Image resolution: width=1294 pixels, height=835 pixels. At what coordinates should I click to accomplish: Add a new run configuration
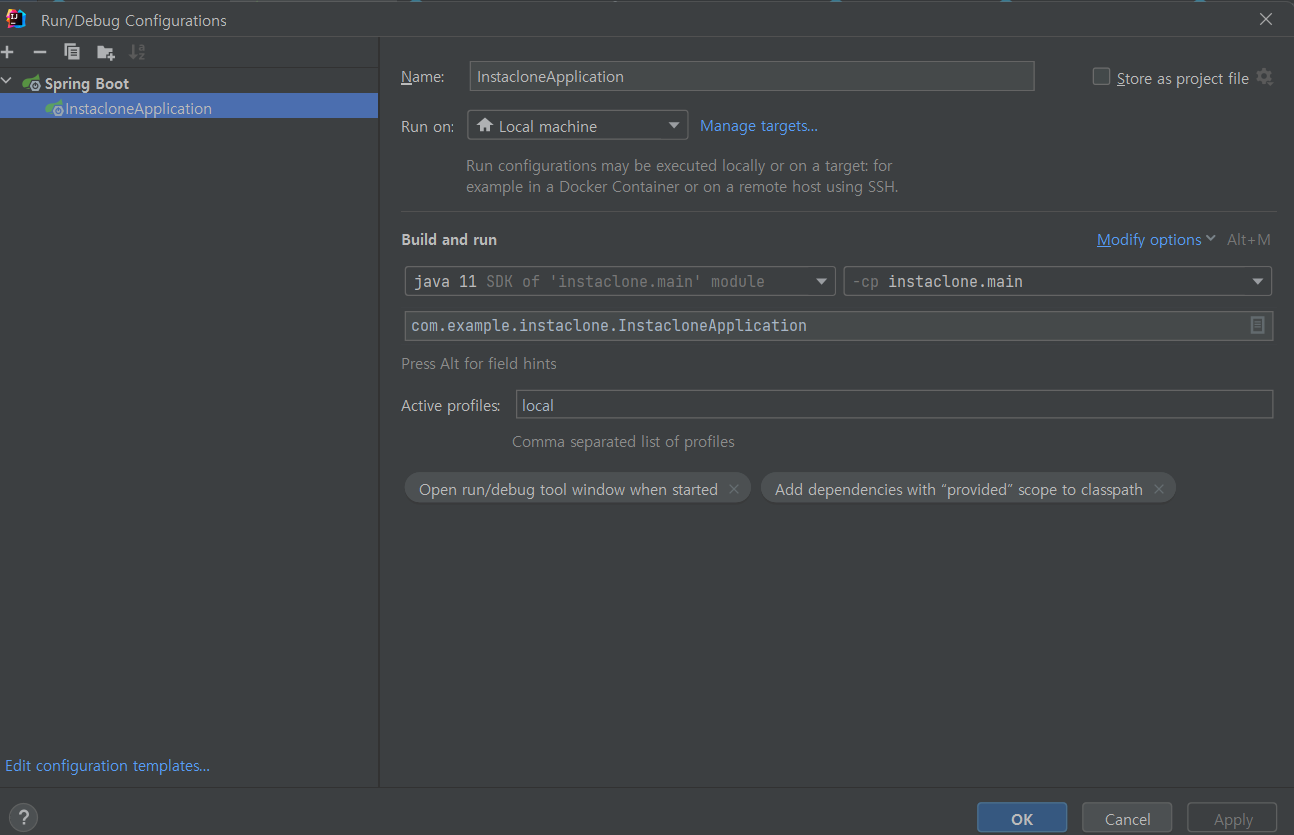click(x=7, y=52)
